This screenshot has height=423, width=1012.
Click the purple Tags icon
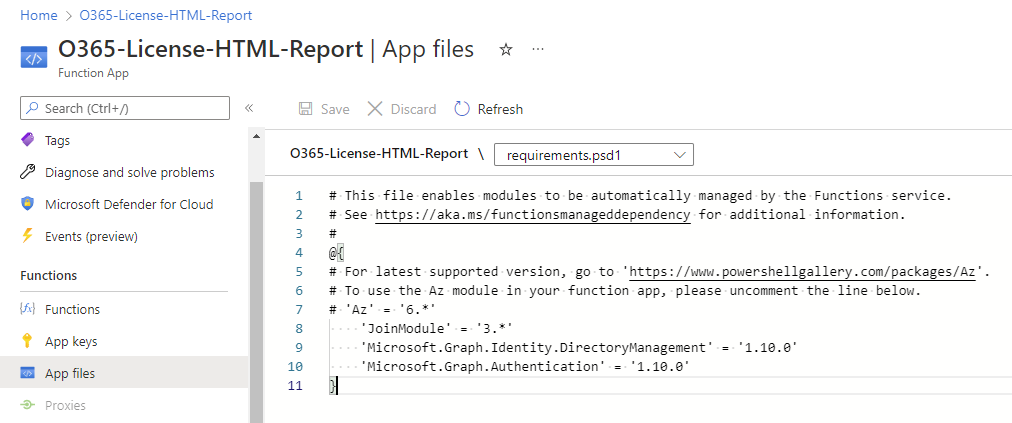tap(27, 139)
